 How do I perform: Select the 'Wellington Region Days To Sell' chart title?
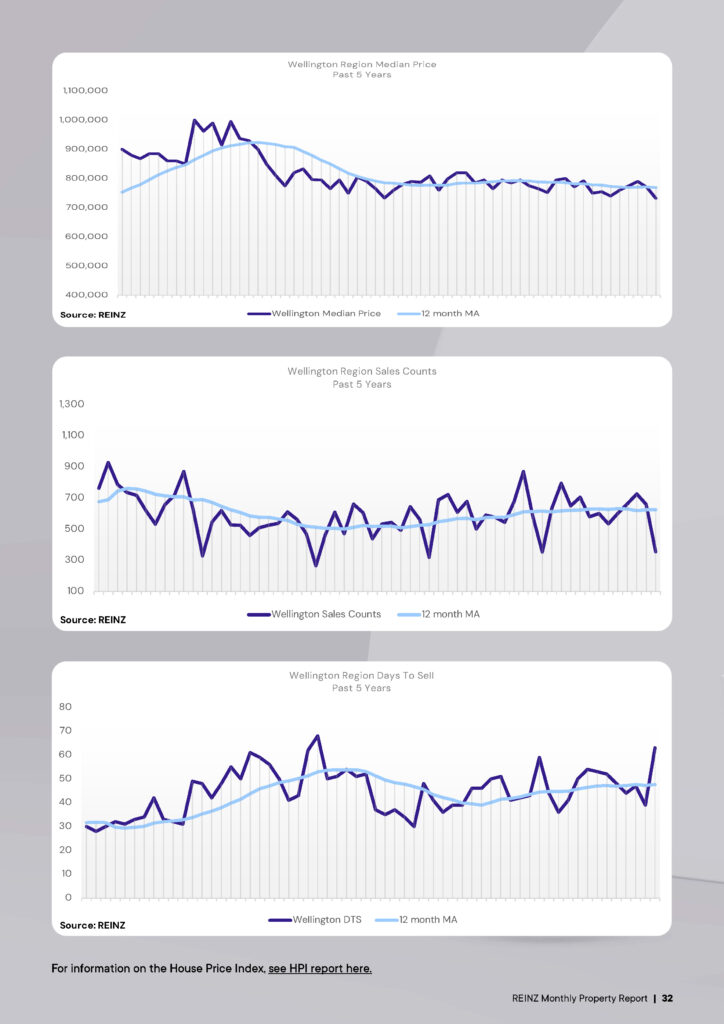361,676
